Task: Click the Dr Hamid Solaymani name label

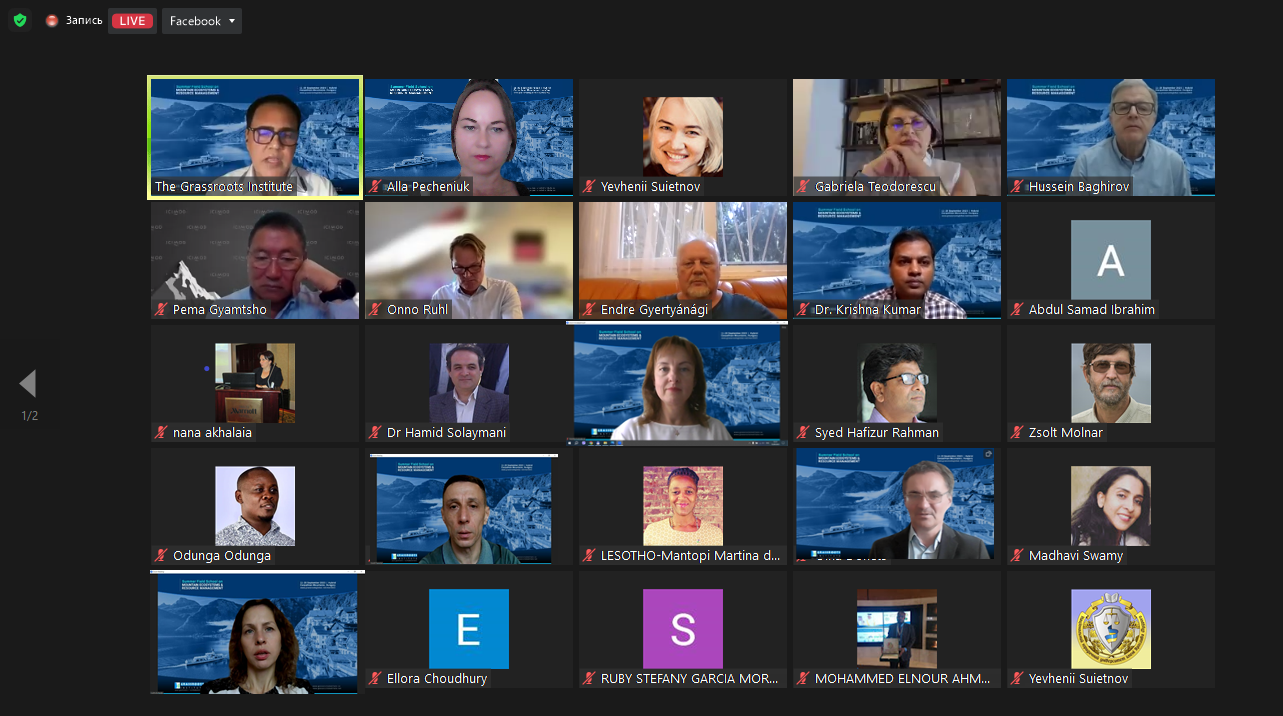Action: (x=445, y=433)
